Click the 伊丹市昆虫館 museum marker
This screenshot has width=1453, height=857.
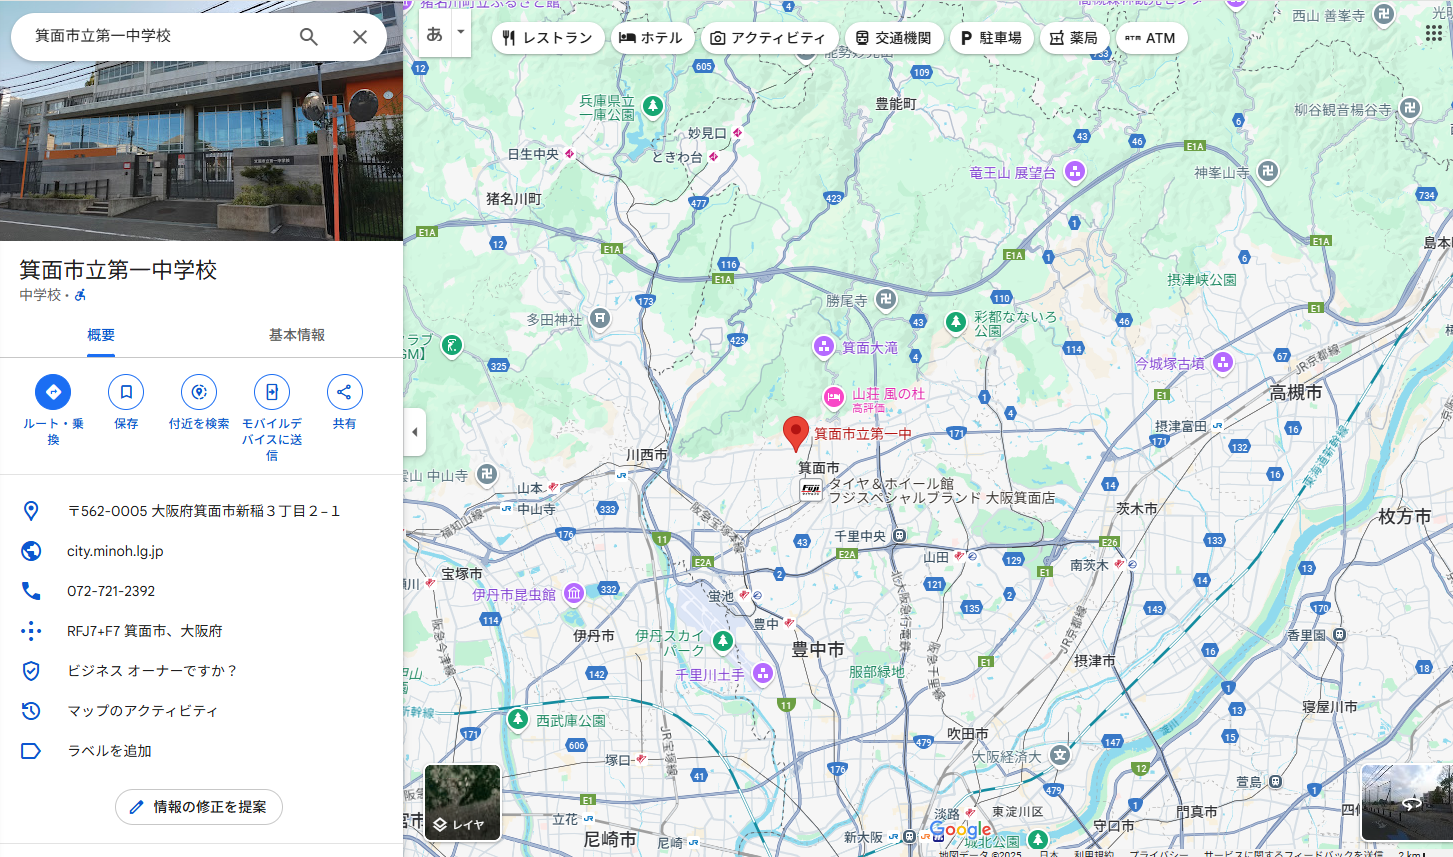click(x=574, y=594)
